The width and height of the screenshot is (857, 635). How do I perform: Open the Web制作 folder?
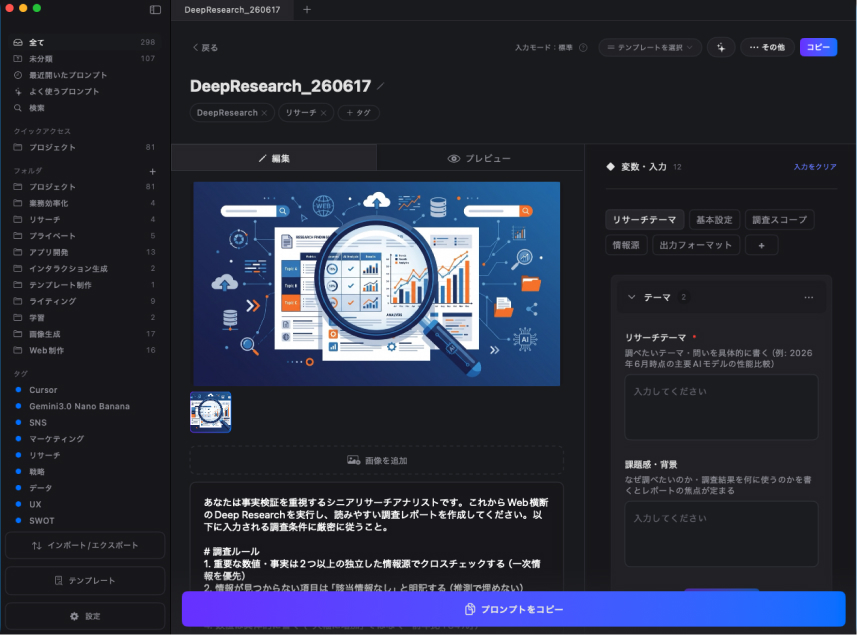point(85,350)
